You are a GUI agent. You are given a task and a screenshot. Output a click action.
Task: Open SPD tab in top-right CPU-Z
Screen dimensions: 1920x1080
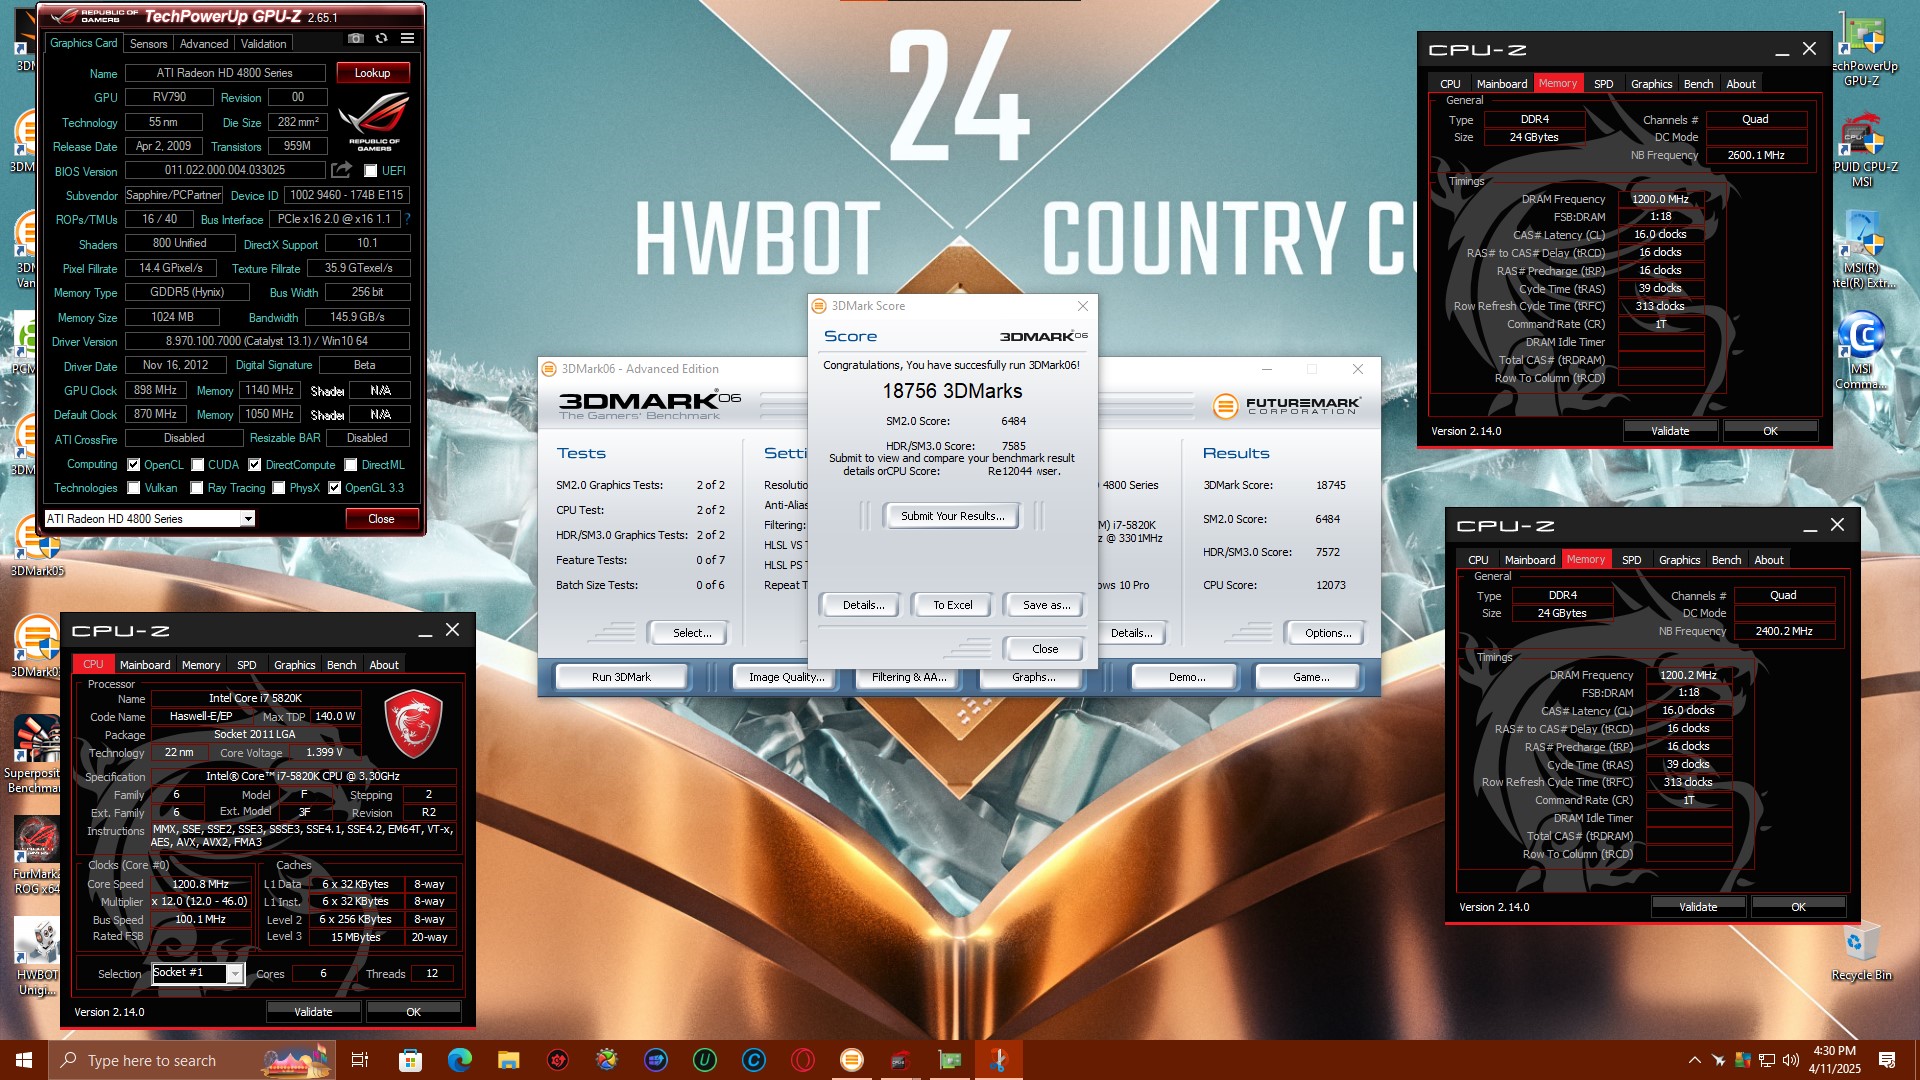pyautogui.click(x=1603, y=84)
